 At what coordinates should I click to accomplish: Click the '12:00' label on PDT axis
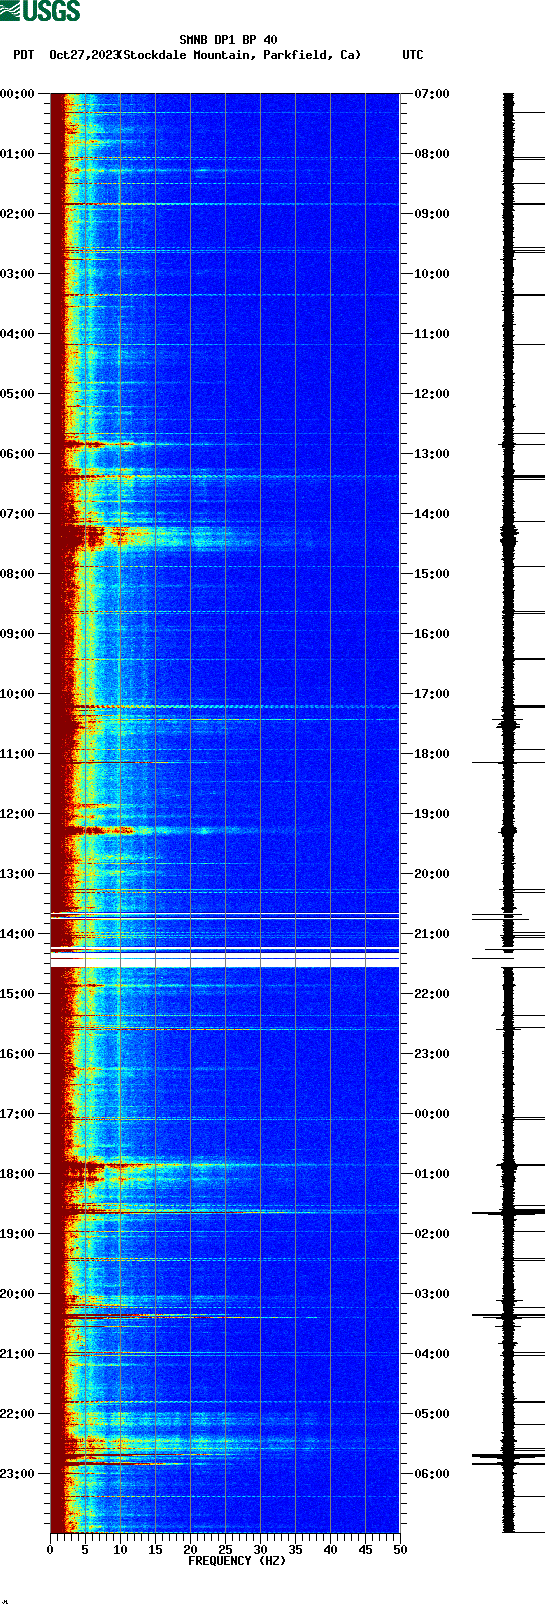click(18, 814)
